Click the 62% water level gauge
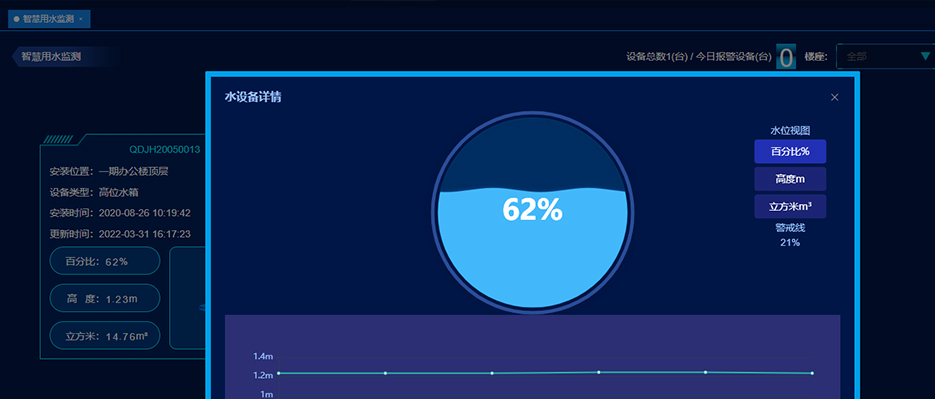The width and height of the screenshot is (935, 399). click(x=532, y=212)
